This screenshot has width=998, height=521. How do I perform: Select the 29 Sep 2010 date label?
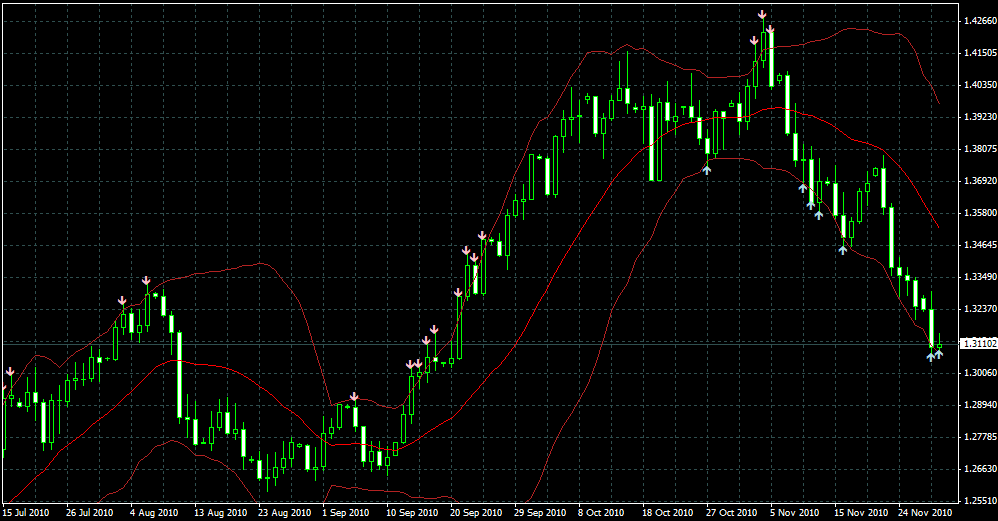coord(536,512)
